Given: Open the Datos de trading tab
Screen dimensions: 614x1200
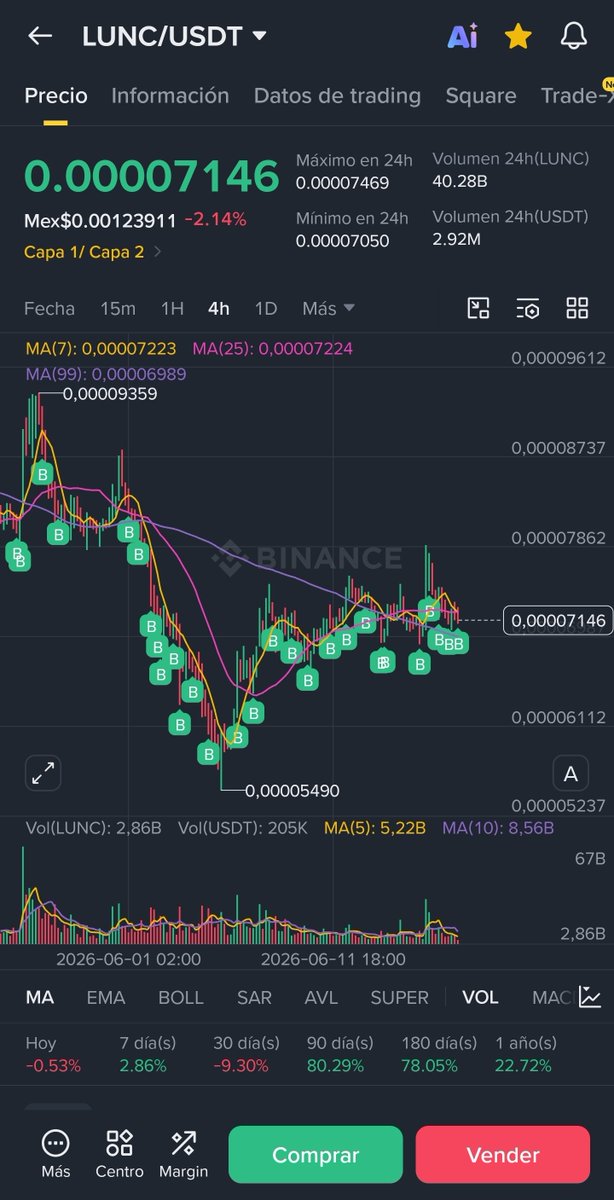Looking at the screenshot, I should (337, 96).
